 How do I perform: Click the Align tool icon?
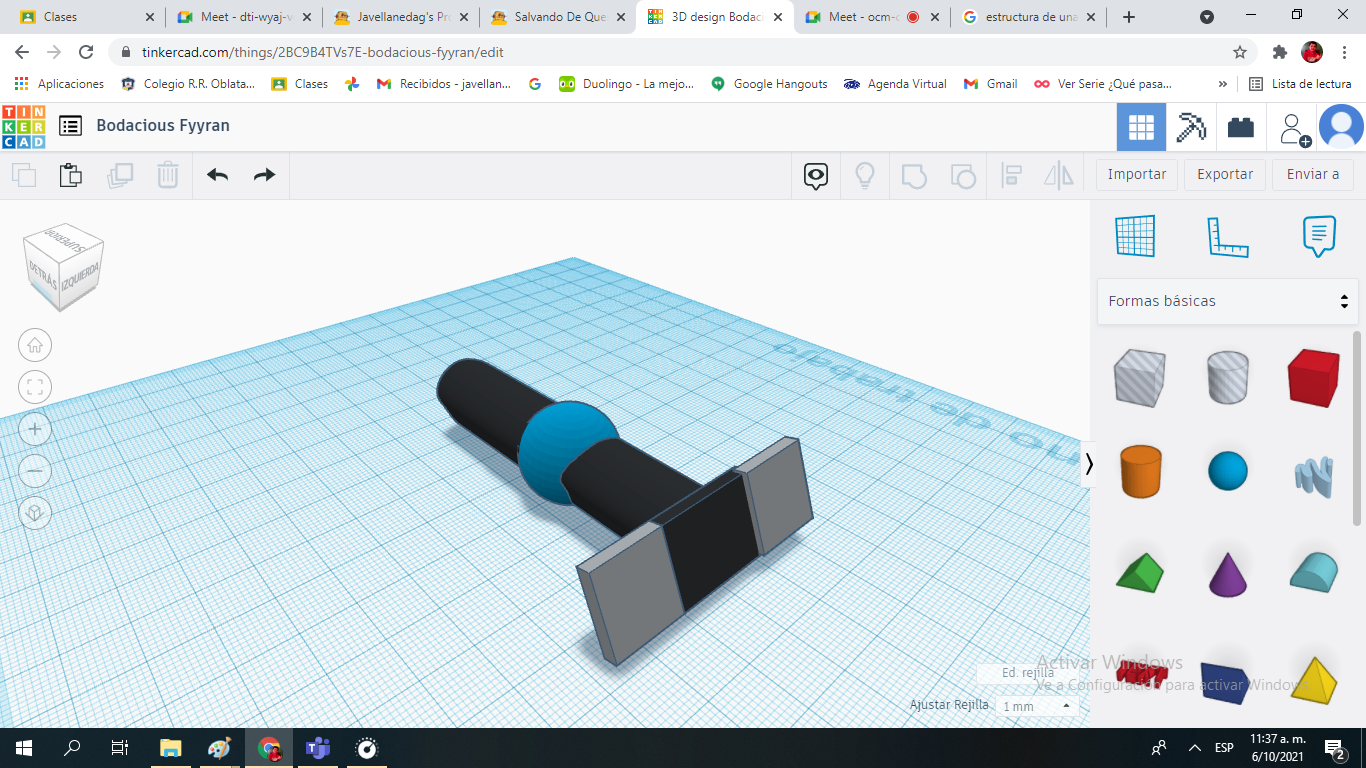point(1011,177)
